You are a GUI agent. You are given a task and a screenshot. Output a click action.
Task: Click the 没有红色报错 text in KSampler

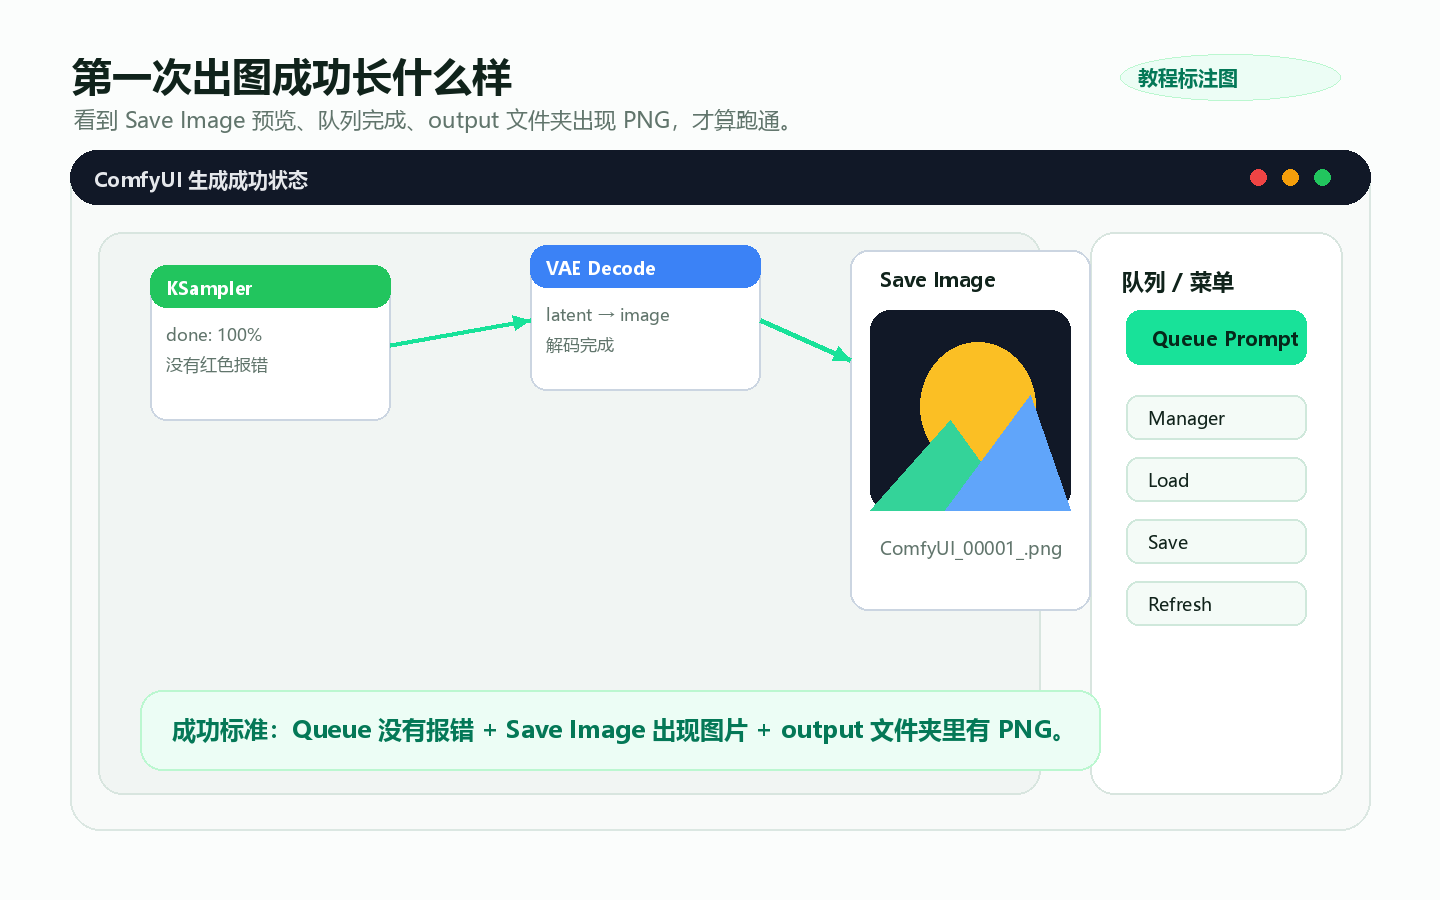pos(217,365)
